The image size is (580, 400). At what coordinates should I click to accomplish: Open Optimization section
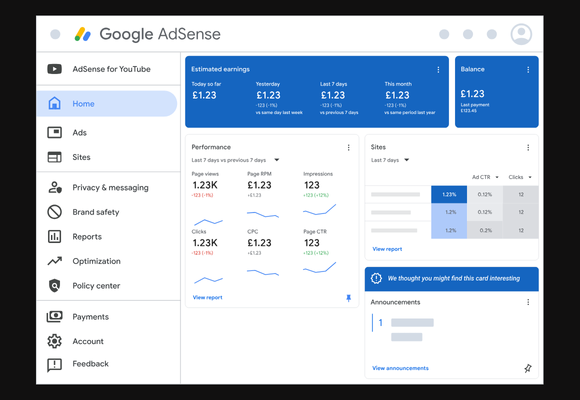108,261
